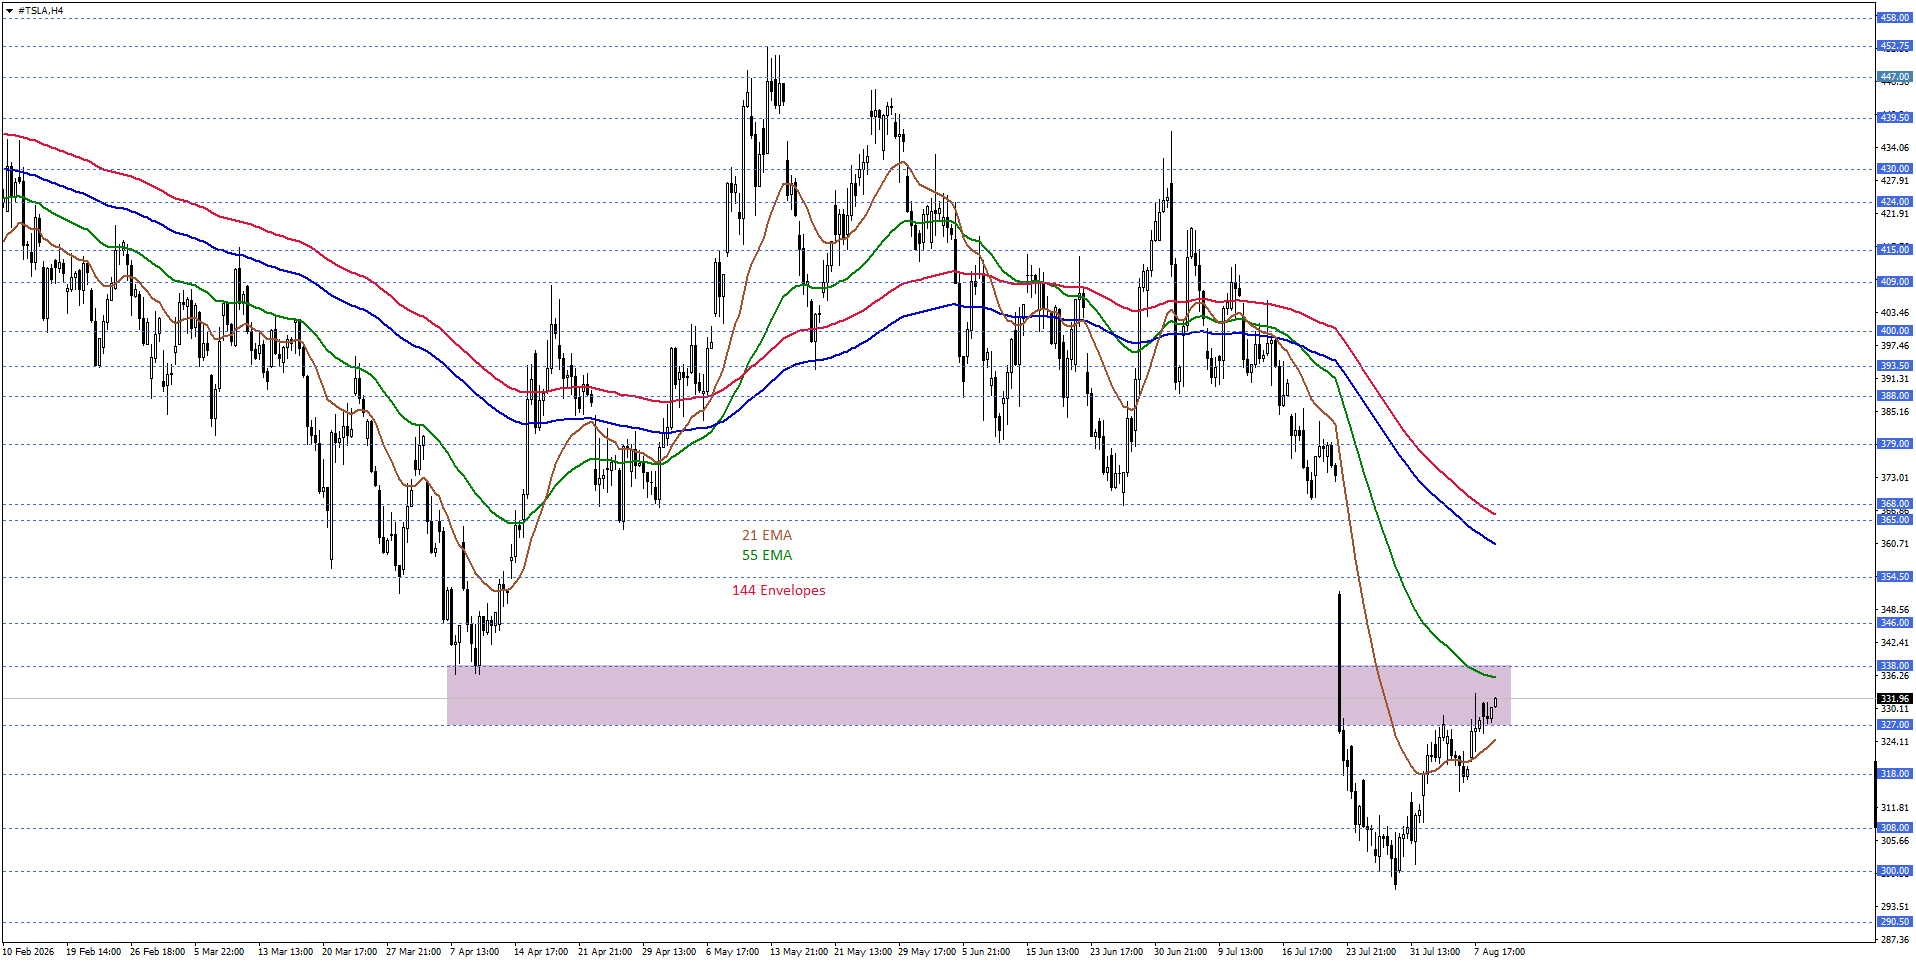1916x963 pixels.
Task: Click the current price tag 331.96
Action: click(x=1894, y=699)
